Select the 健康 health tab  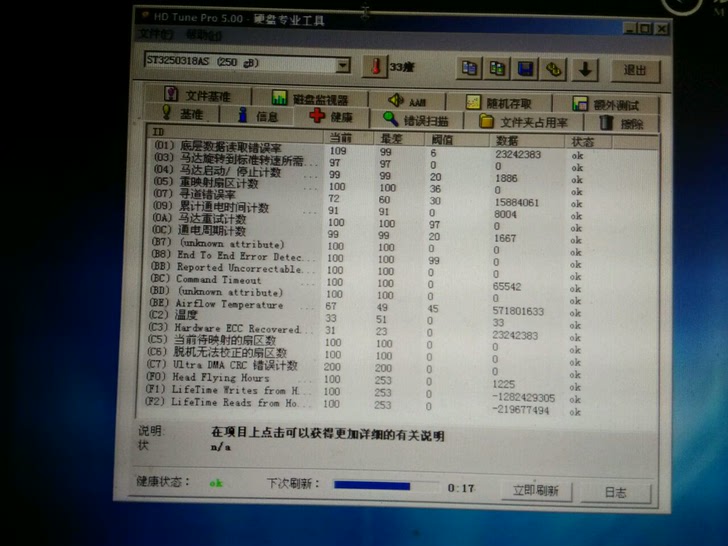(331, 116)
